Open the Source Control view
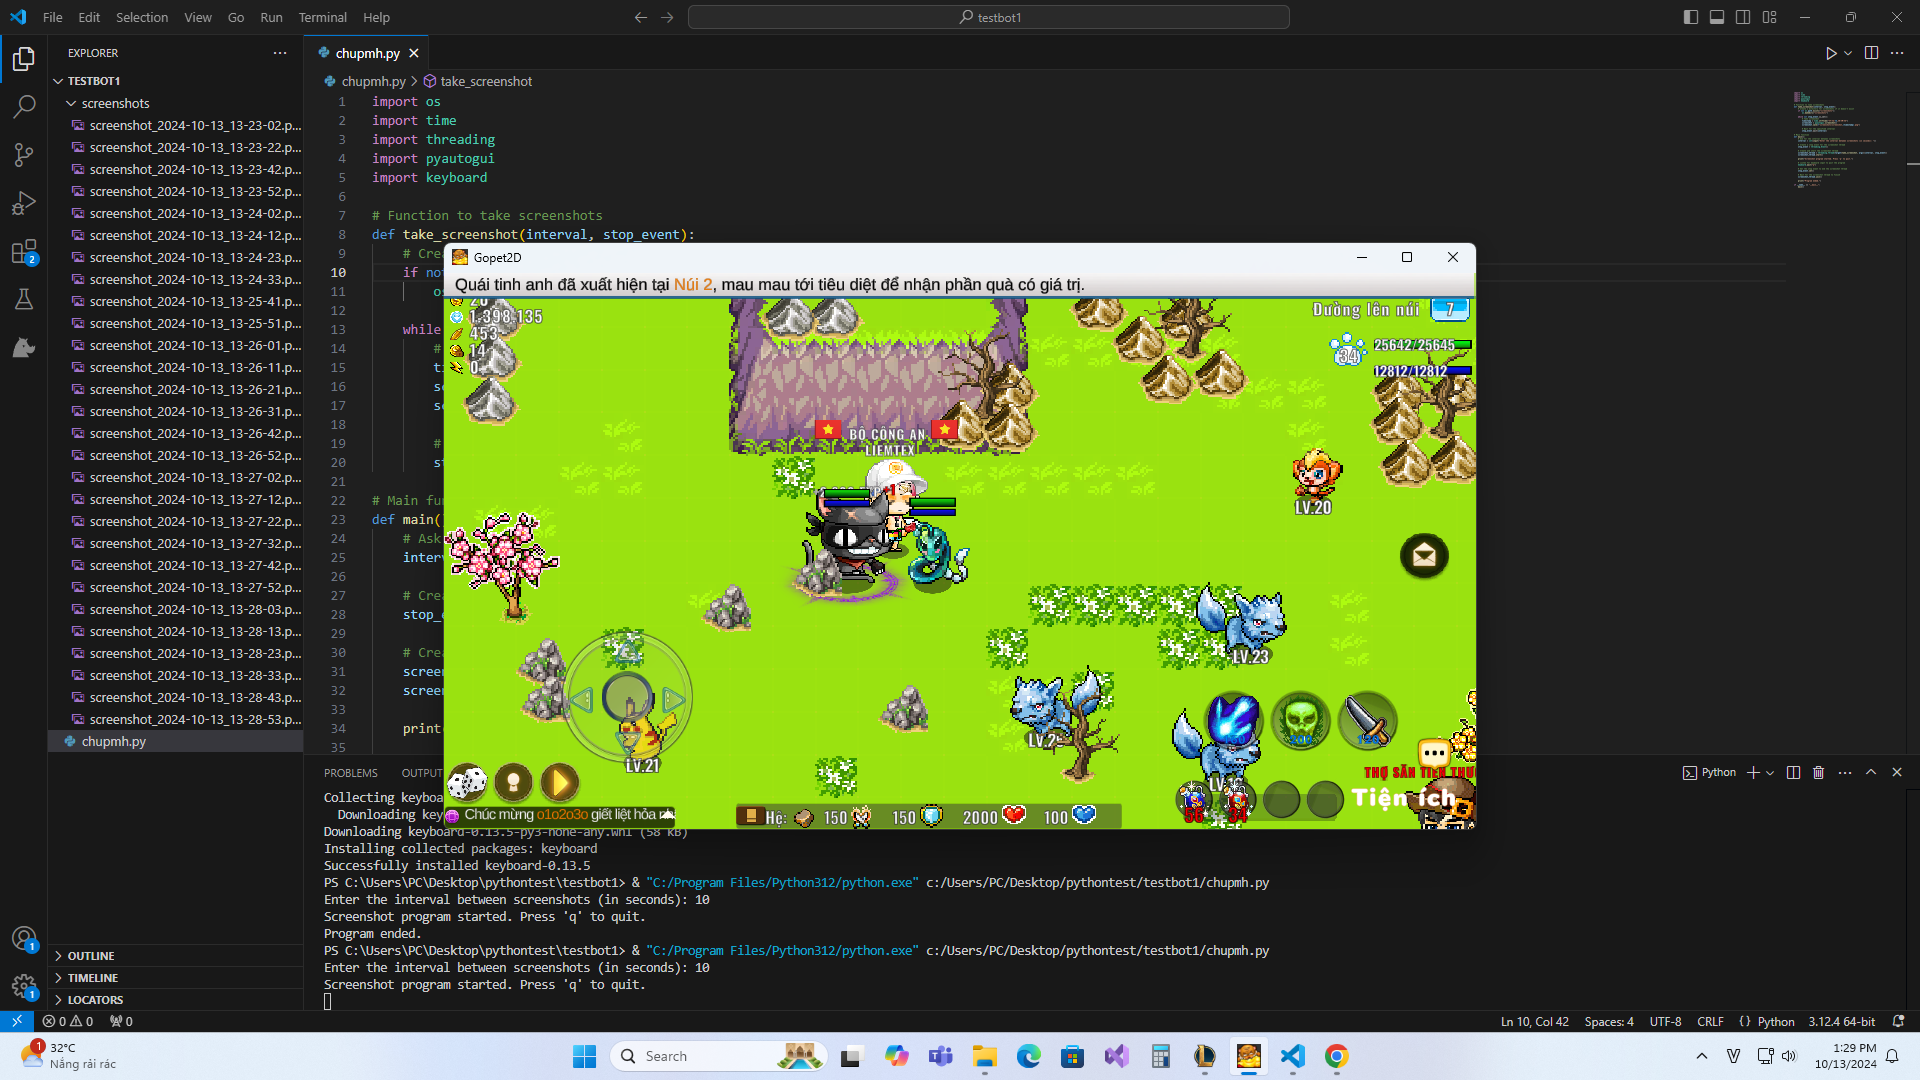Screen dimensions: 1920x1080 [x=24, y=155]
